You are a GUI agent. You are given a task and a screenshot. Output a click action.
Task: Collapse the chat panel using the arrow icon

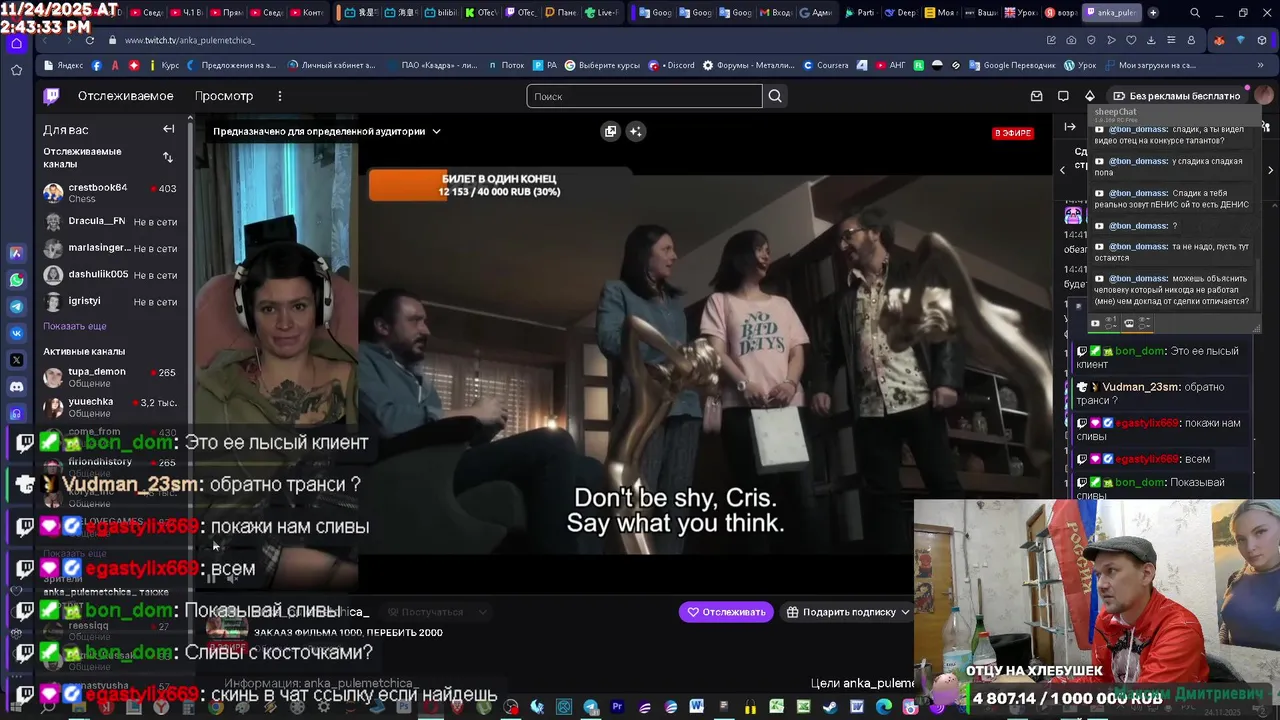(1070, 127)
